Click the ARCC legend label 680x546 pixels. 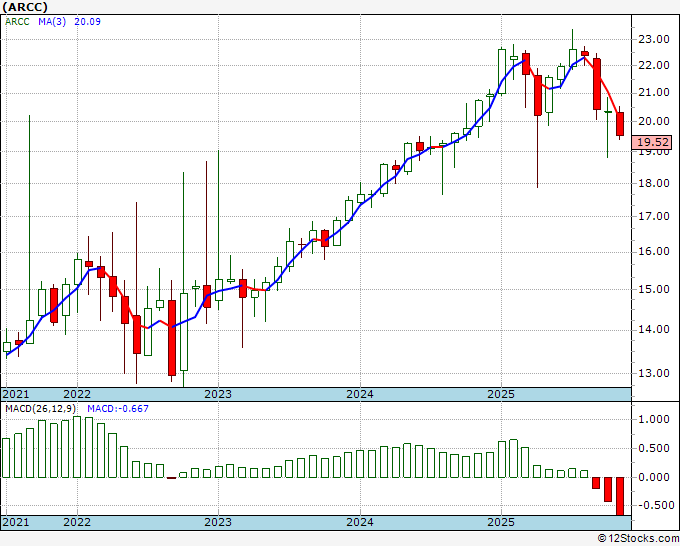(17, 21)
